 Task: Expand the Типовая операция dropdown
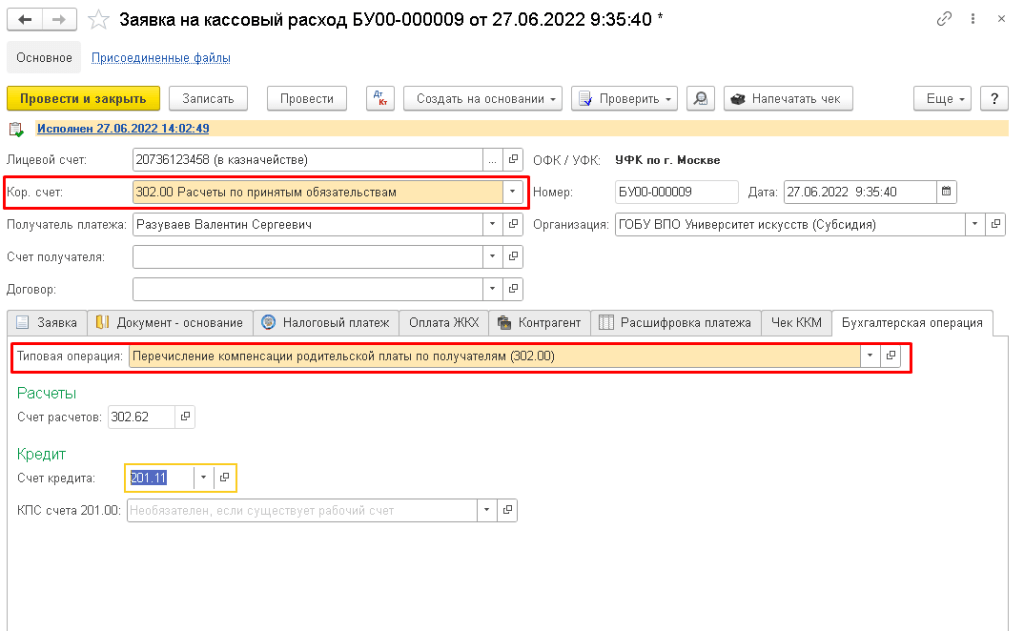pyautogui.click(x=869, y=356)
